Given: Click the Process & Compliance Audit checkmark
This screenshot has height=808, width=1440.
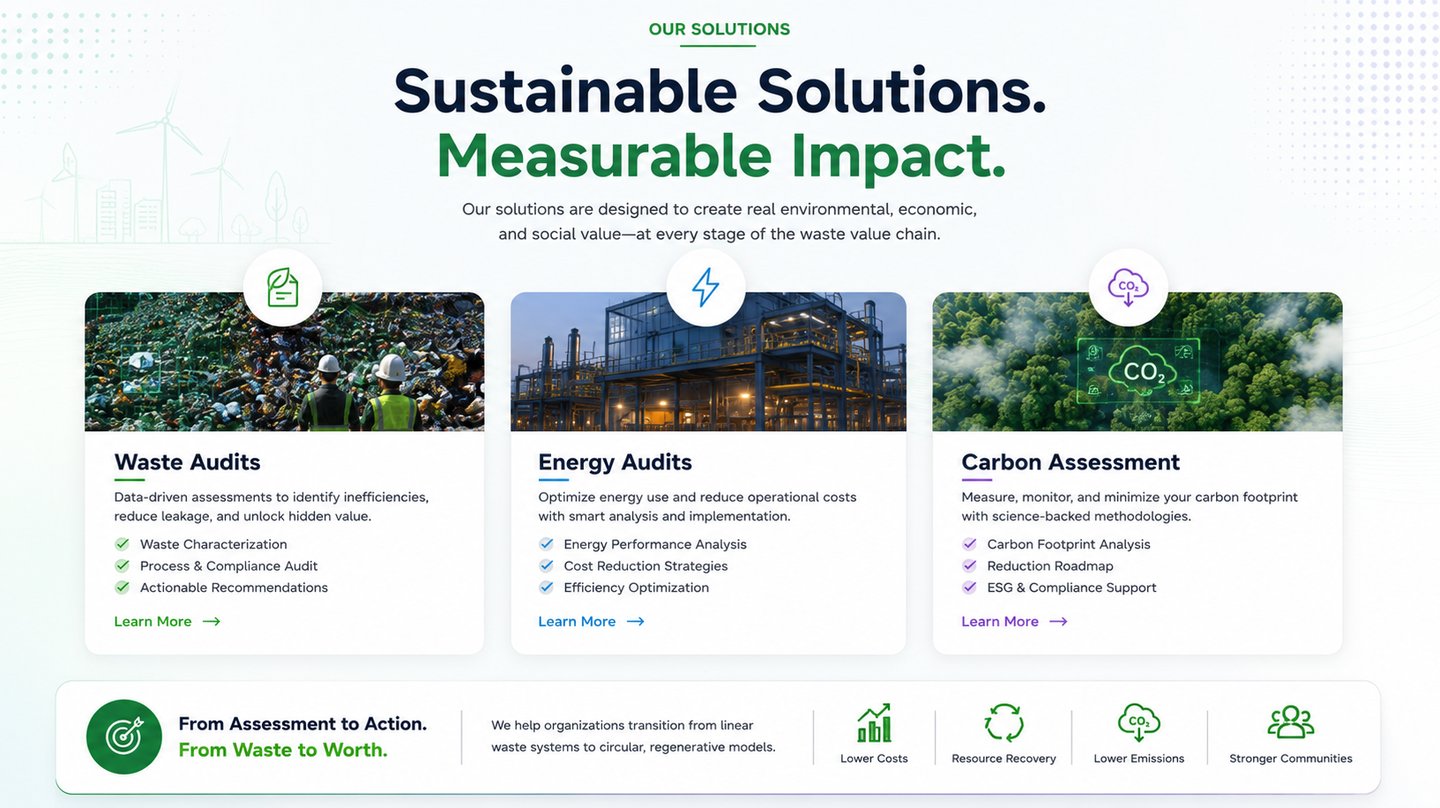Looking at the screenshot, I should pyautogui.click(x=122, y=566).
